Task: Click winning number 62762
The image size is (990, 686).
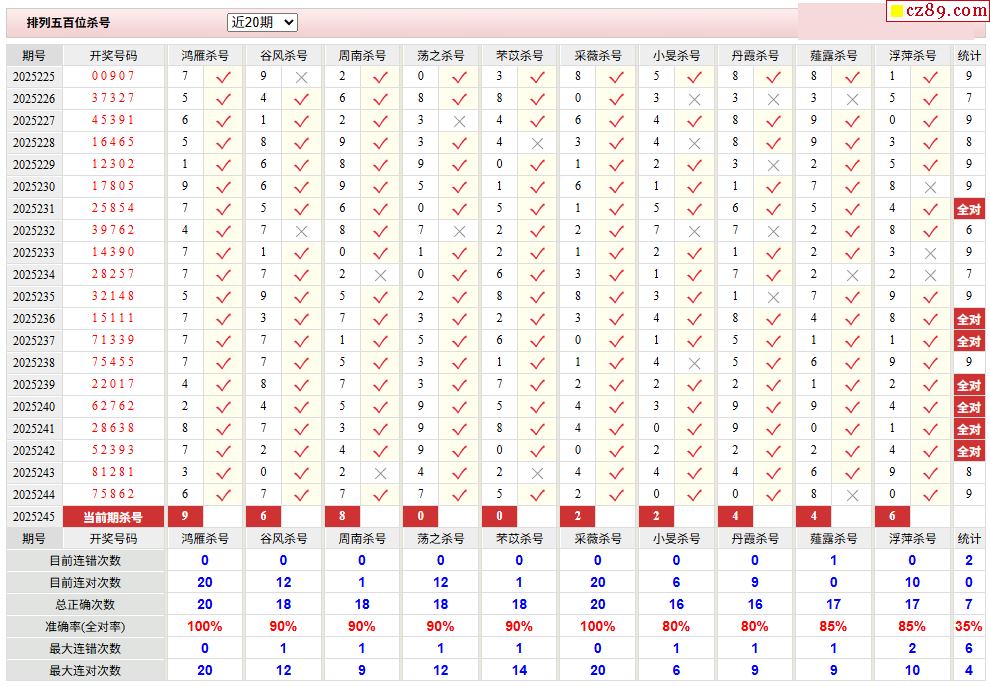Action: coord(113,406)
